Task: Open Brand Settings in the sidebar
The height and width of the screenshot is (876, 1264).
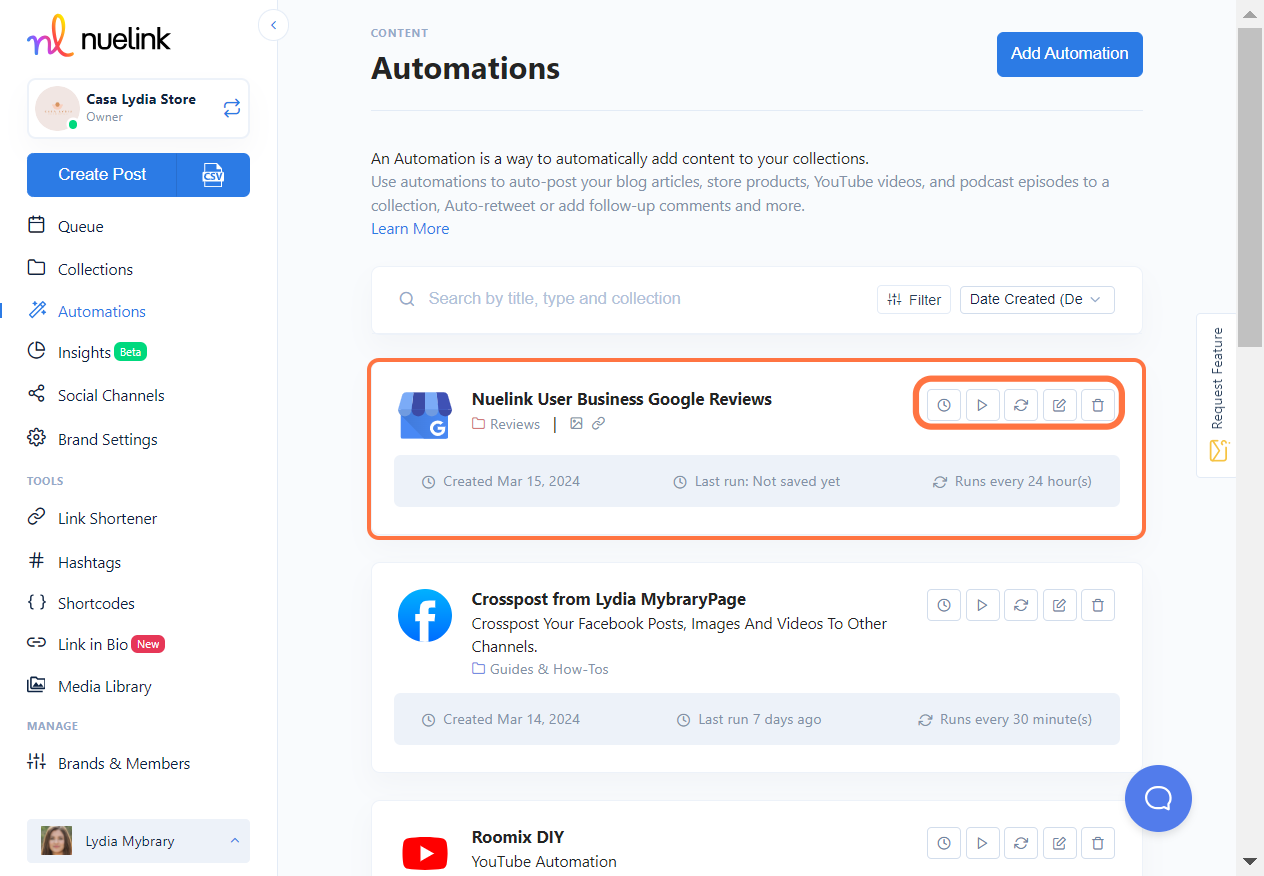Action: [x=107, y=439]
